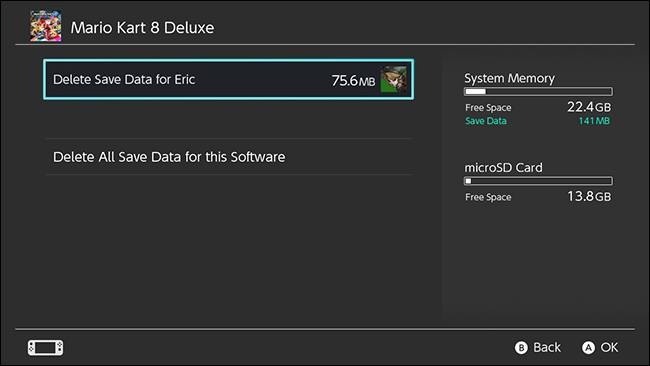Image resolution: width=650 pixels, height=366 pixels.
Task: Click the Free Space label under System Memory
Action: [x=488, y=108]
